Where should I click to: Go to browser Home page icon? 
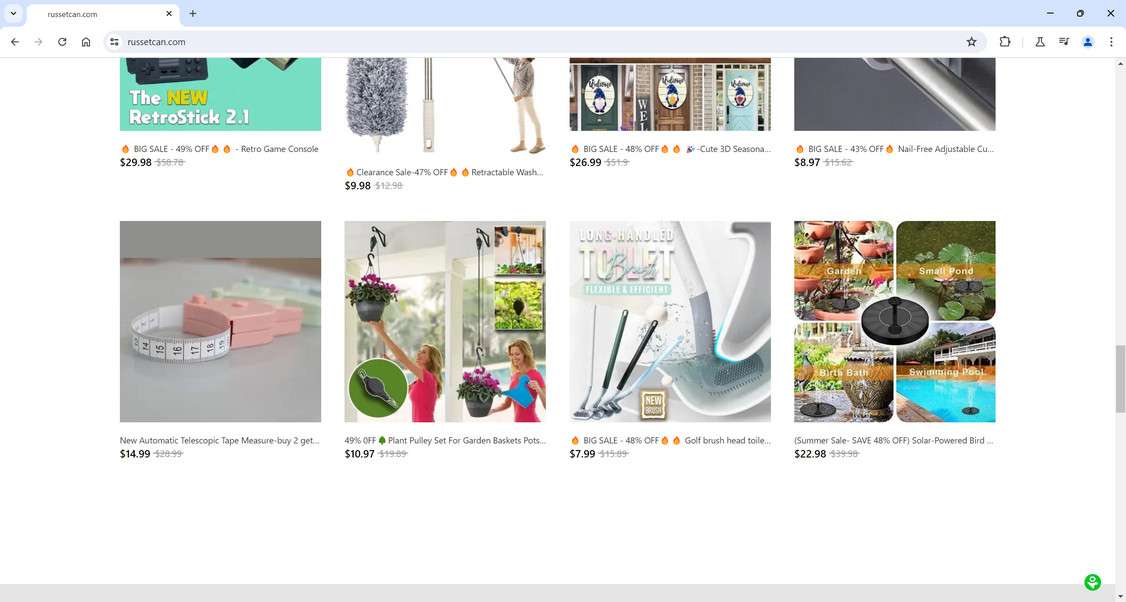86,42
